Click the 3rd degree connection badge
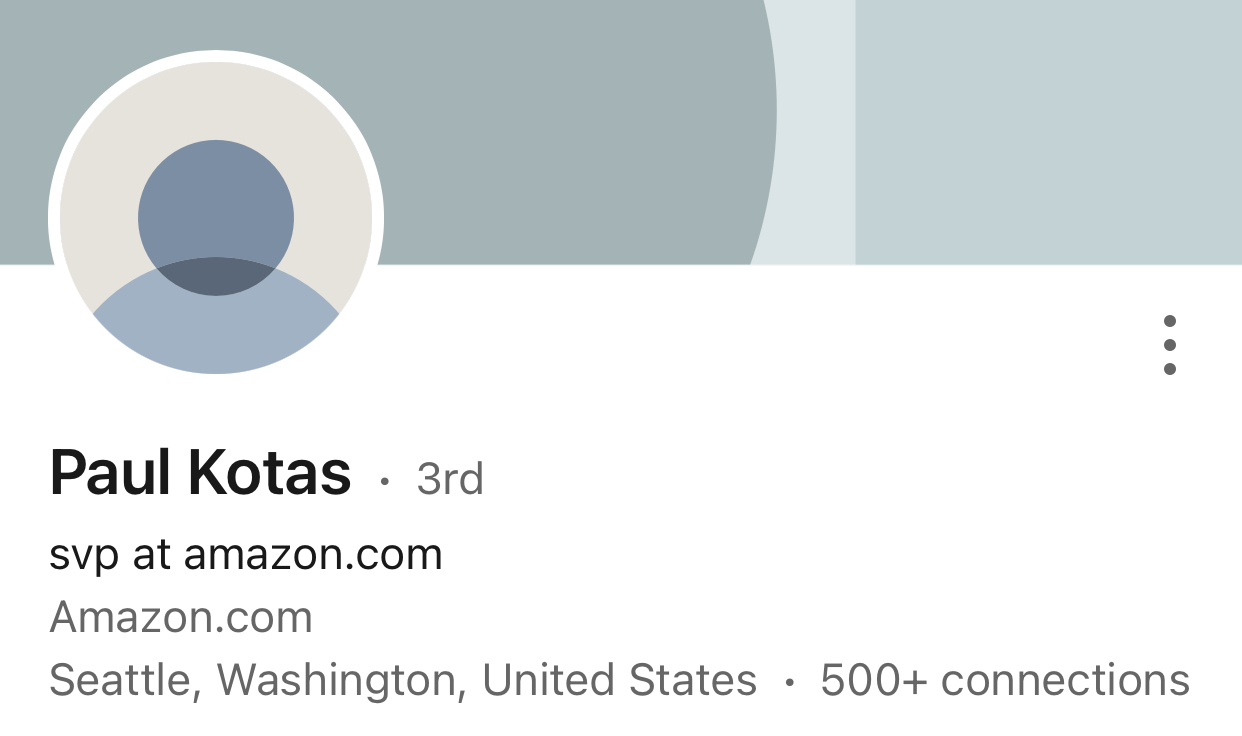Image resolution: width=1242 pixels, height=736 pixels. [x=449, y=480]
